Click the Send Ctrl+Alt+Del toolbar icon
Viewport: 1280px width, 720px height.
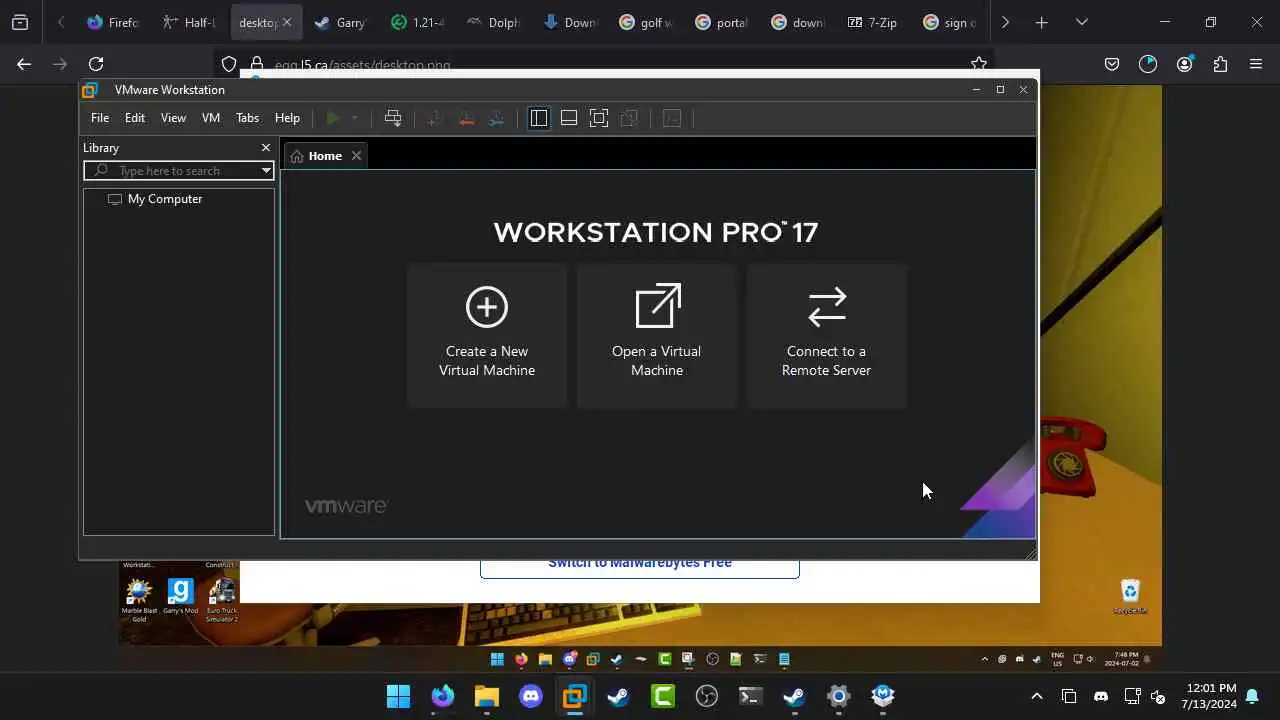point(393,118)
